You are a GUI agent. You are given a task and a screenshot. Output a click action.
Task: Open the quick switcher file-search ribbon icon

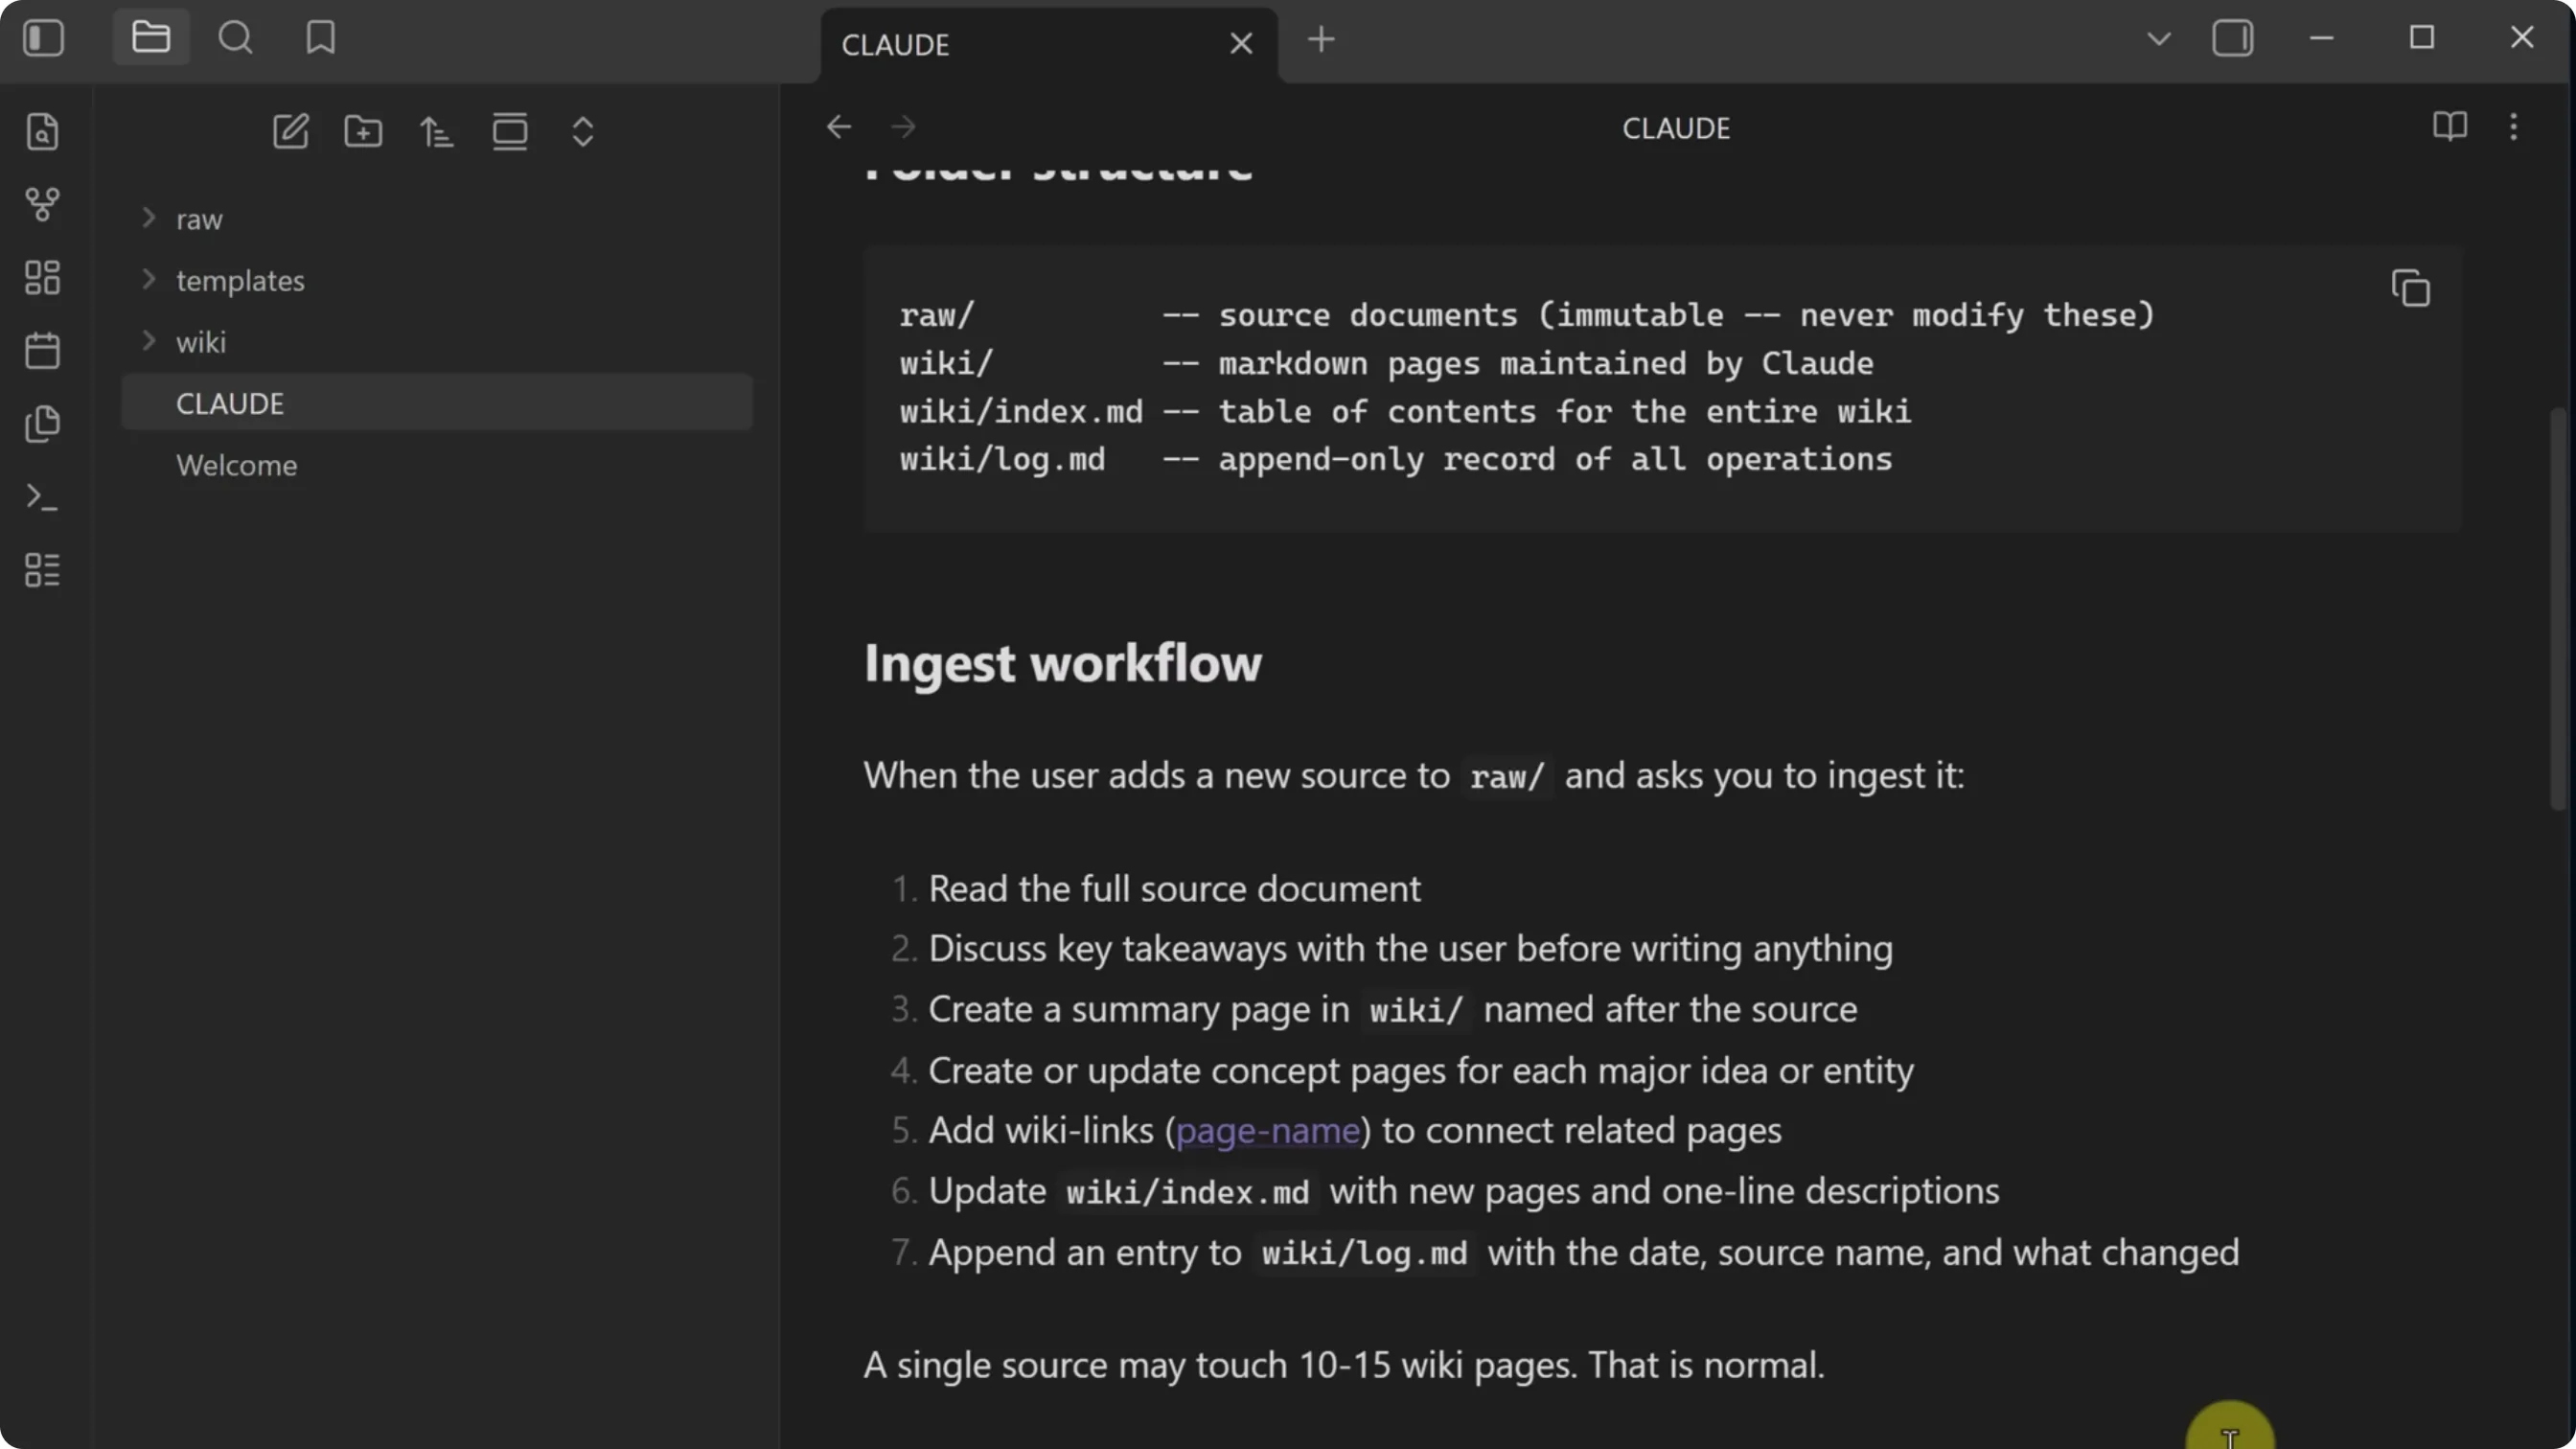[x=42, y=131]
